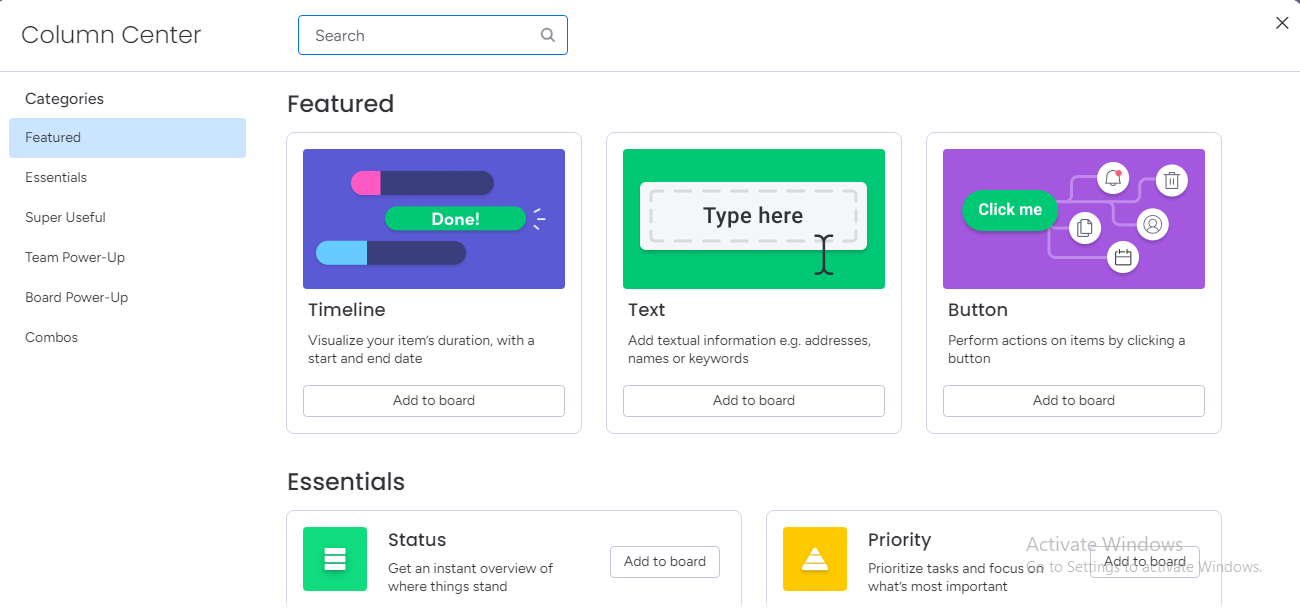Add the Timeline column to board
1300x609 pixels.
[434, 401]
